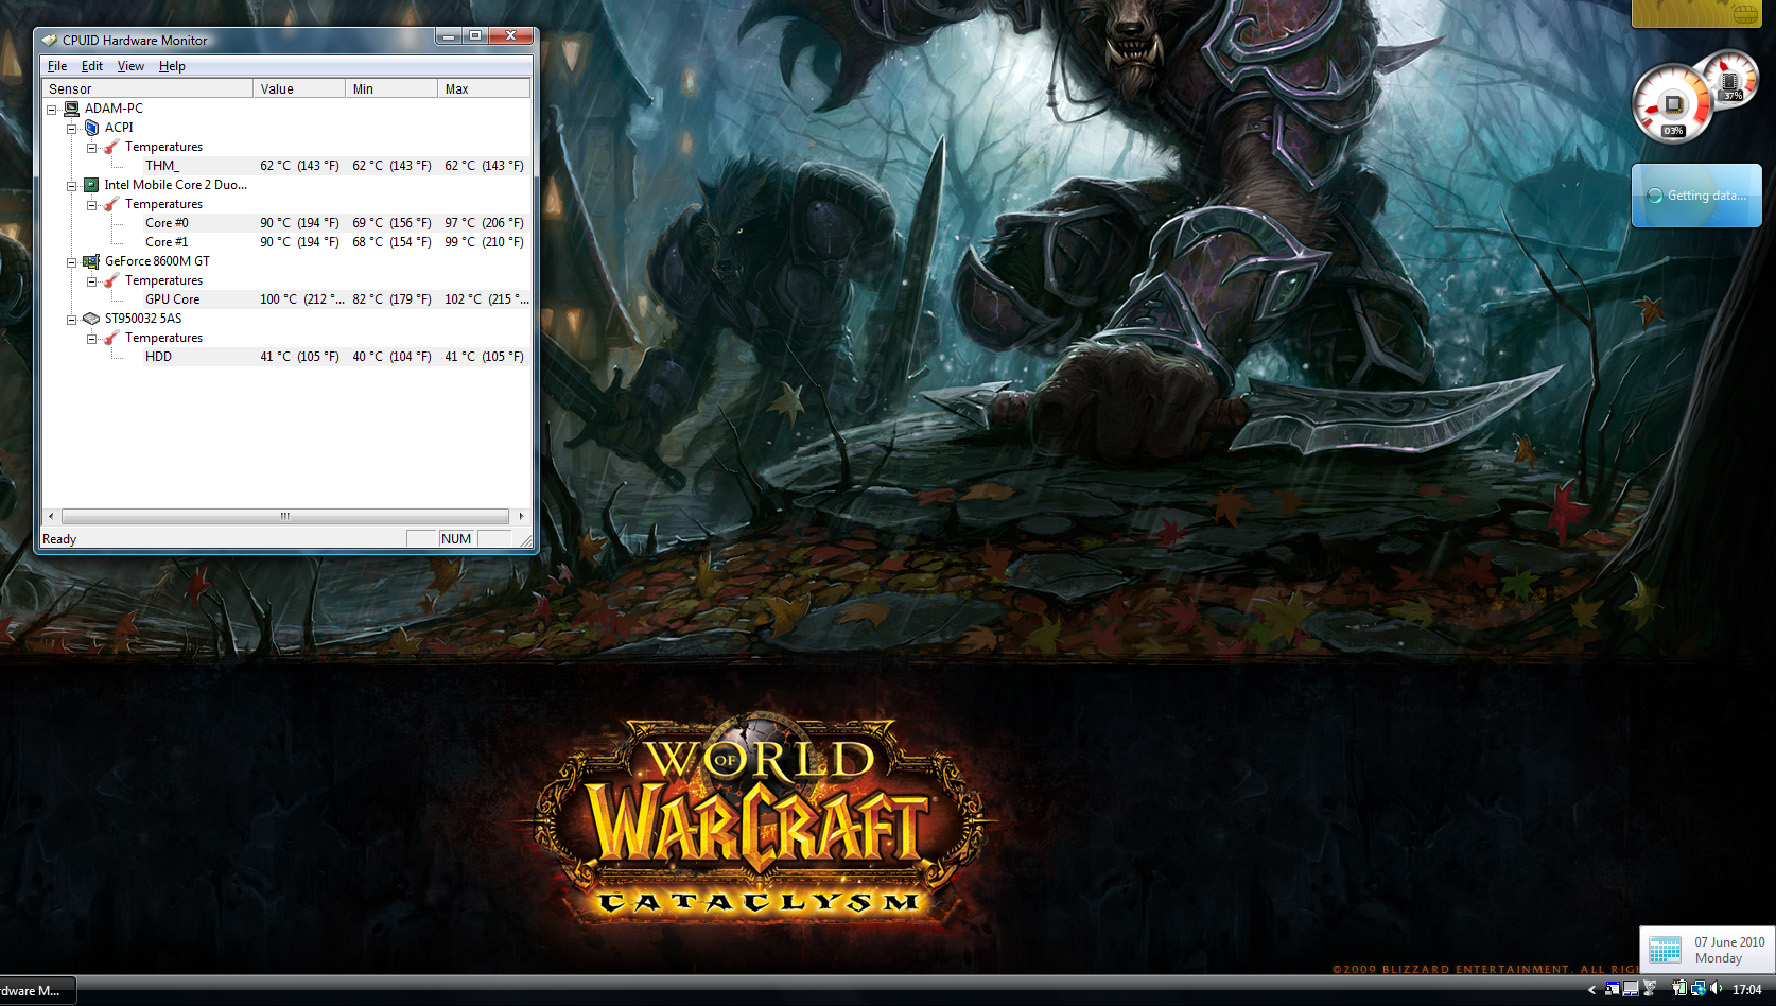
Task: Click the Intel Mobile Core 2 Duo chip icon
Action: click(x=91, y=185)
